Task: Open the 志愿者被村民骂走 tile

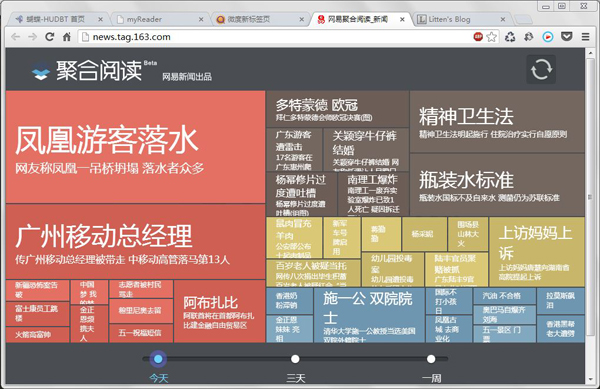Action: point(140,289)
